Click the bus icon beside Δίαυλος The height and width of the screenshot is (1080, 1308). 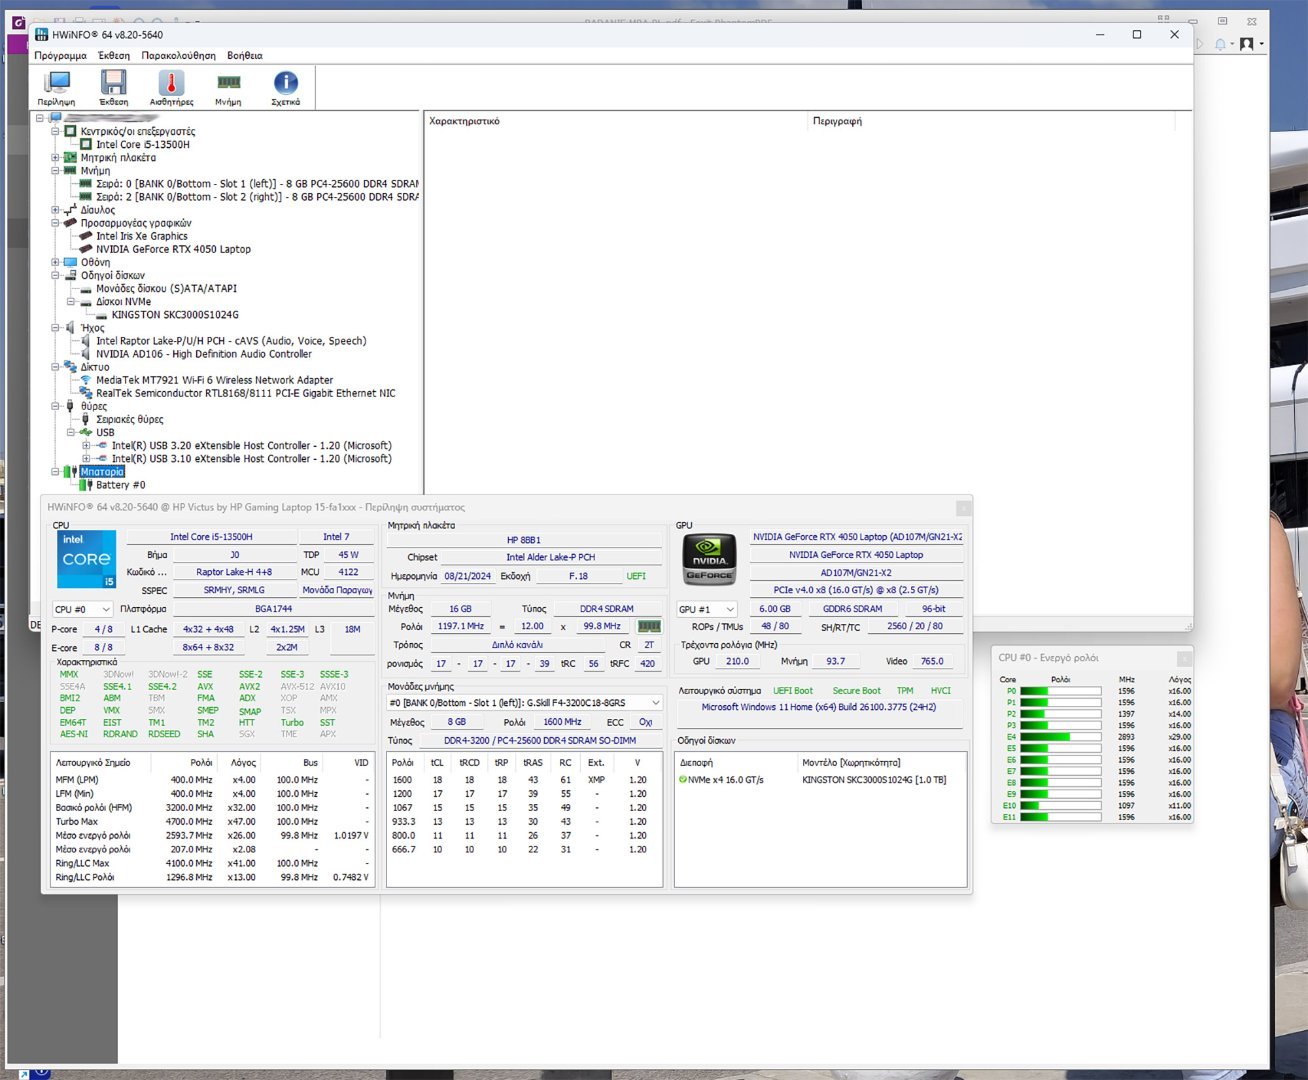[70, 210]
